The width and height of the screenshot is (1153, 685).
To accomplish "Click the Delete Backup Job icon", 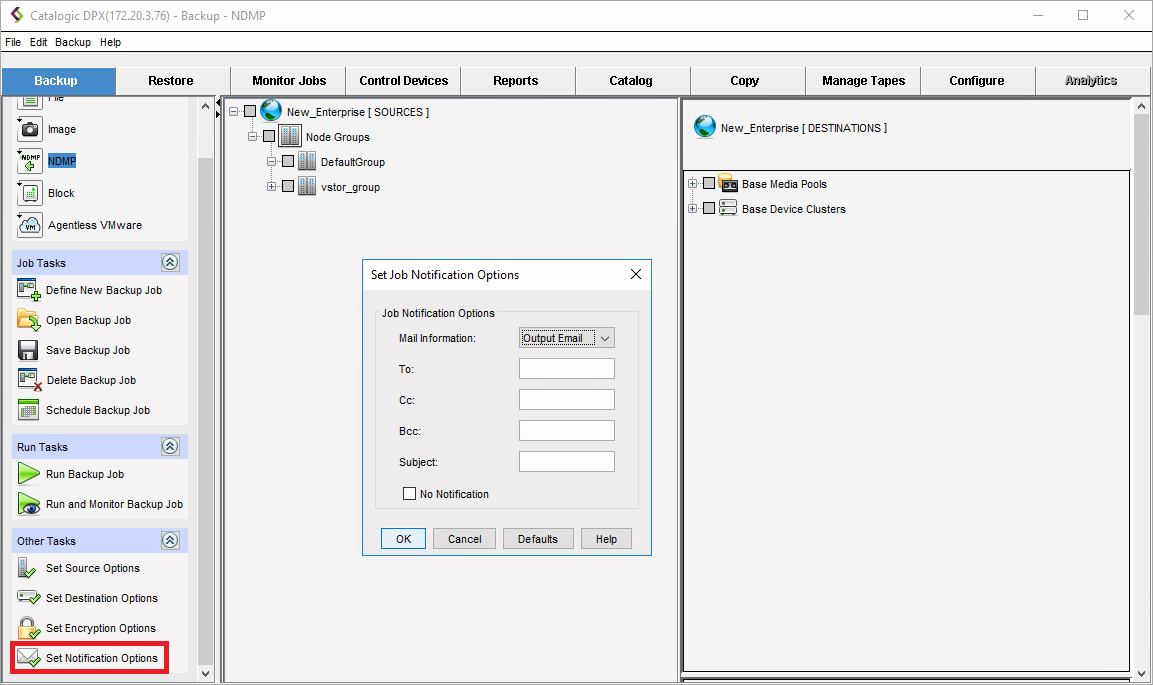I will point(29,380).
